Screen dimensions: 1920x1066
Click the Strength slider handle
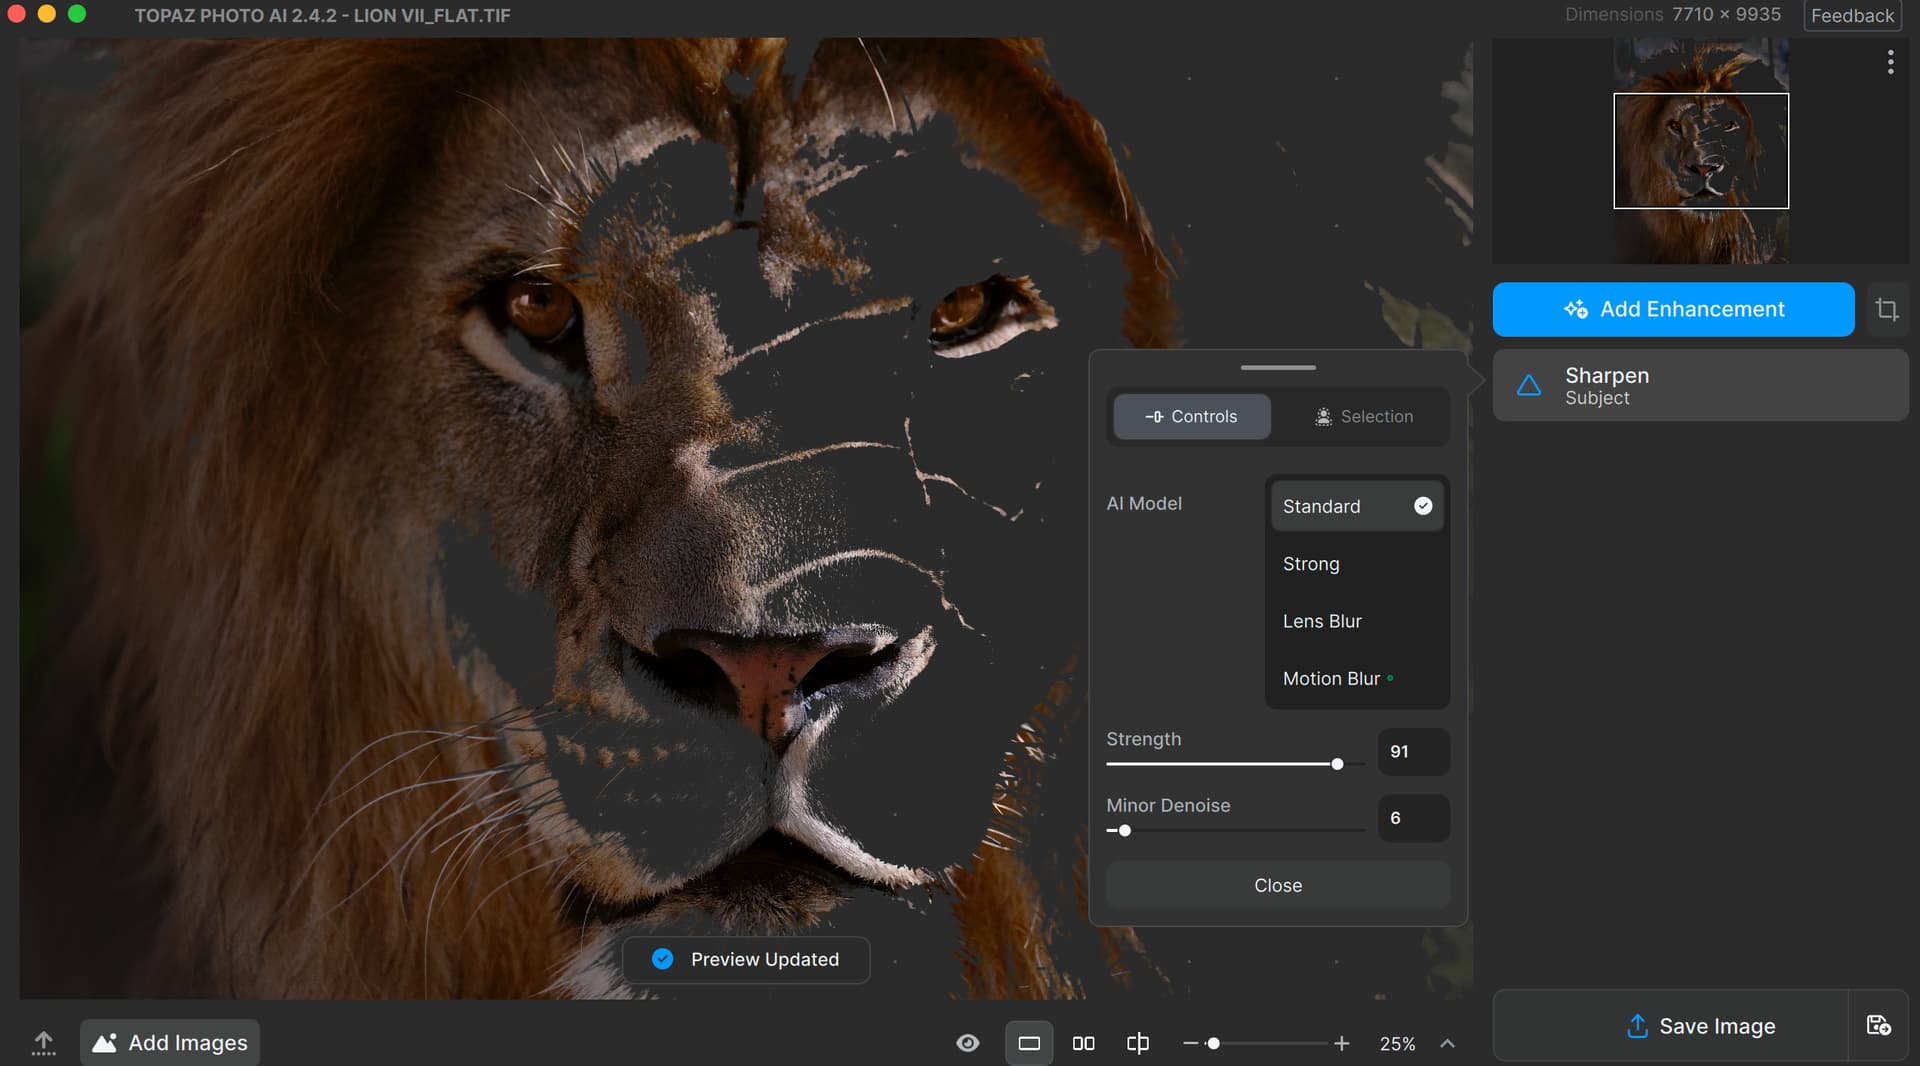pos(1337,764)
